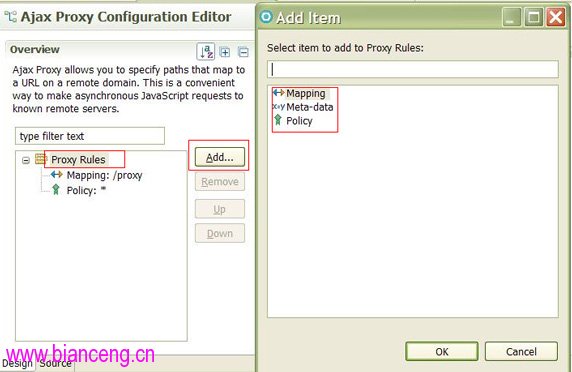
Task: Focus the type filter text field
Action: point(90,136)
